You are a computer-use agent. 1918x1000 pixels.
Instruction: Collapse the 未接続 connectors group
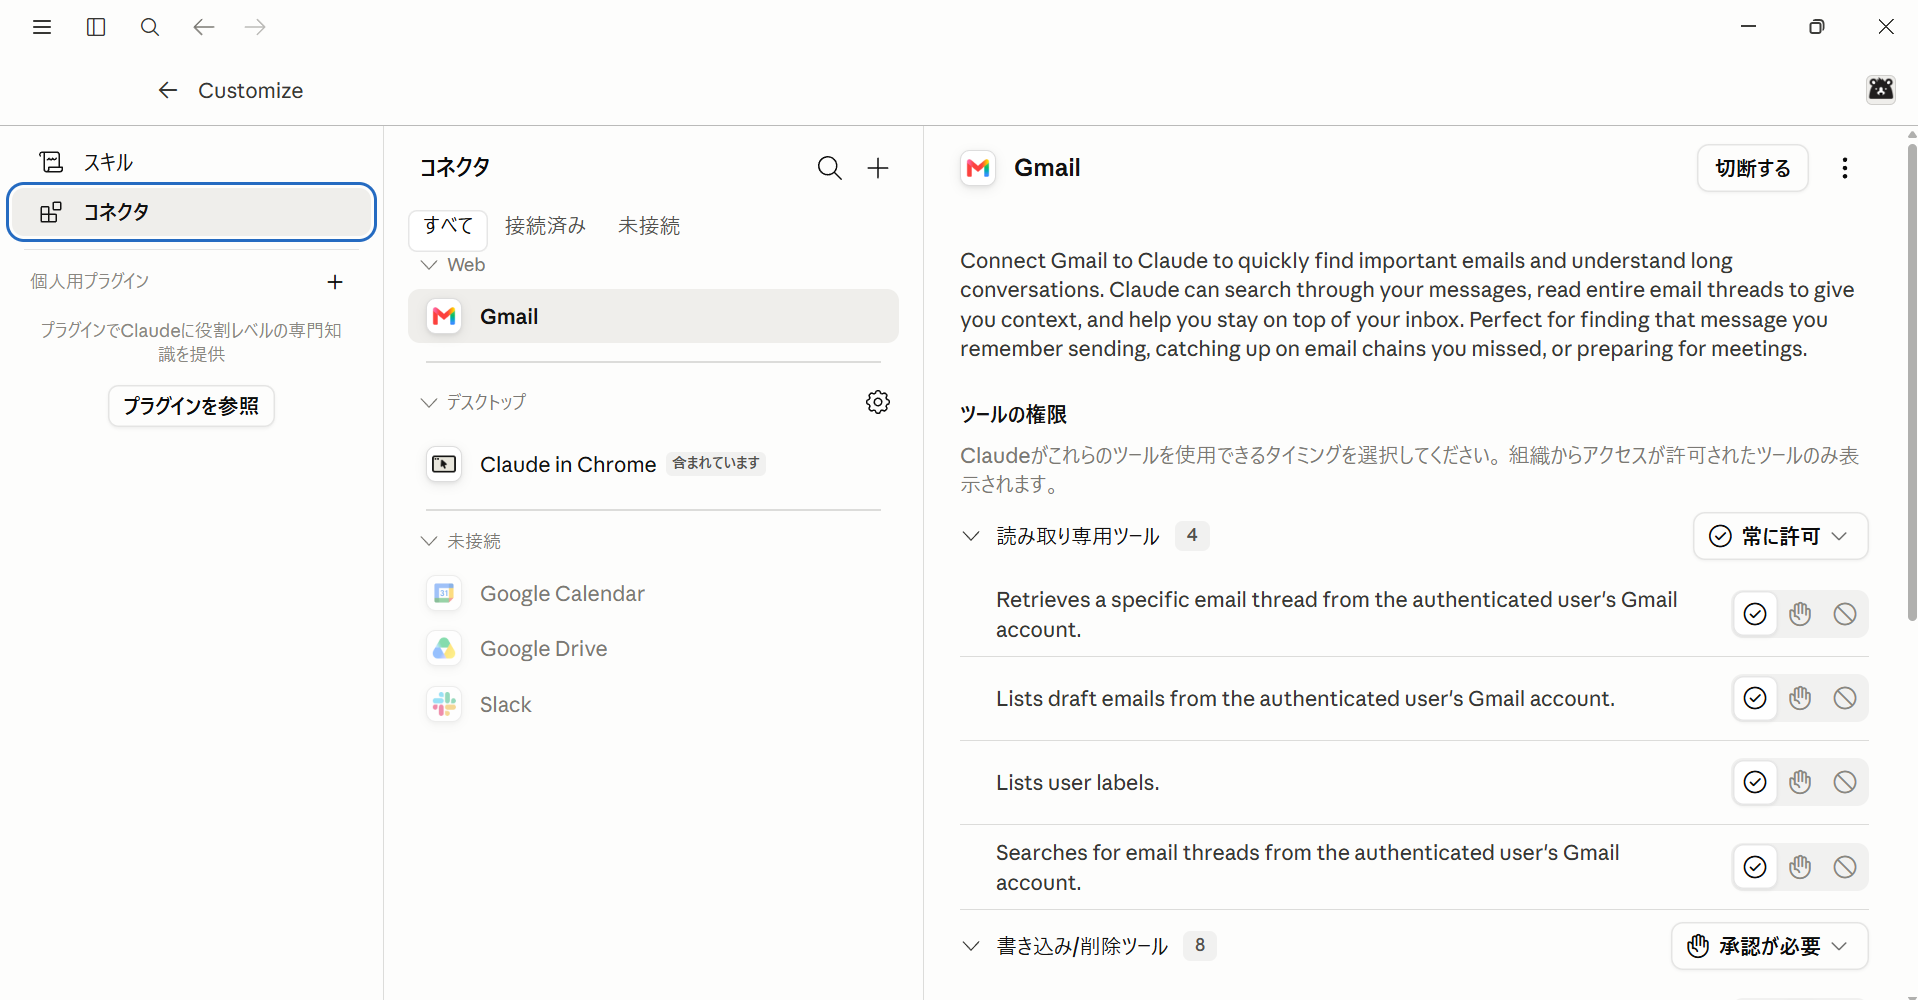pos(429,541)
